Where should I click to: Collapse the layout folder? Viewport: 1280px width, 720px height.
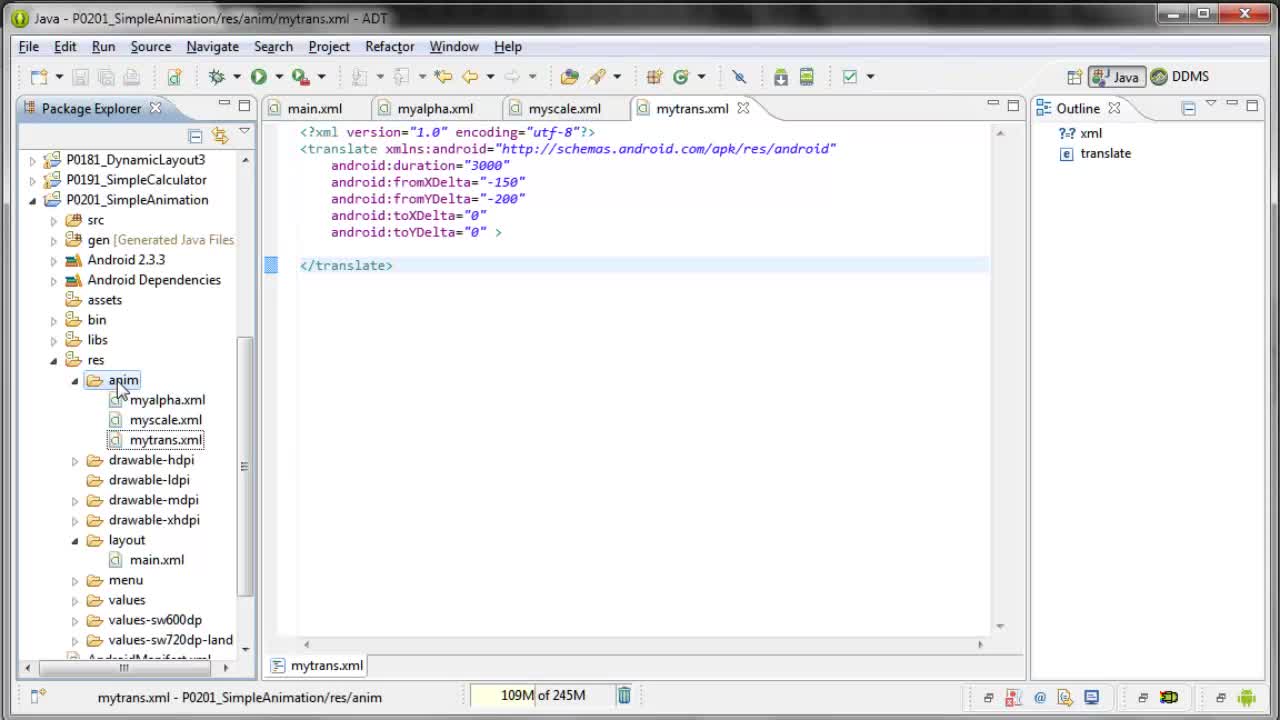click(74, 540)
